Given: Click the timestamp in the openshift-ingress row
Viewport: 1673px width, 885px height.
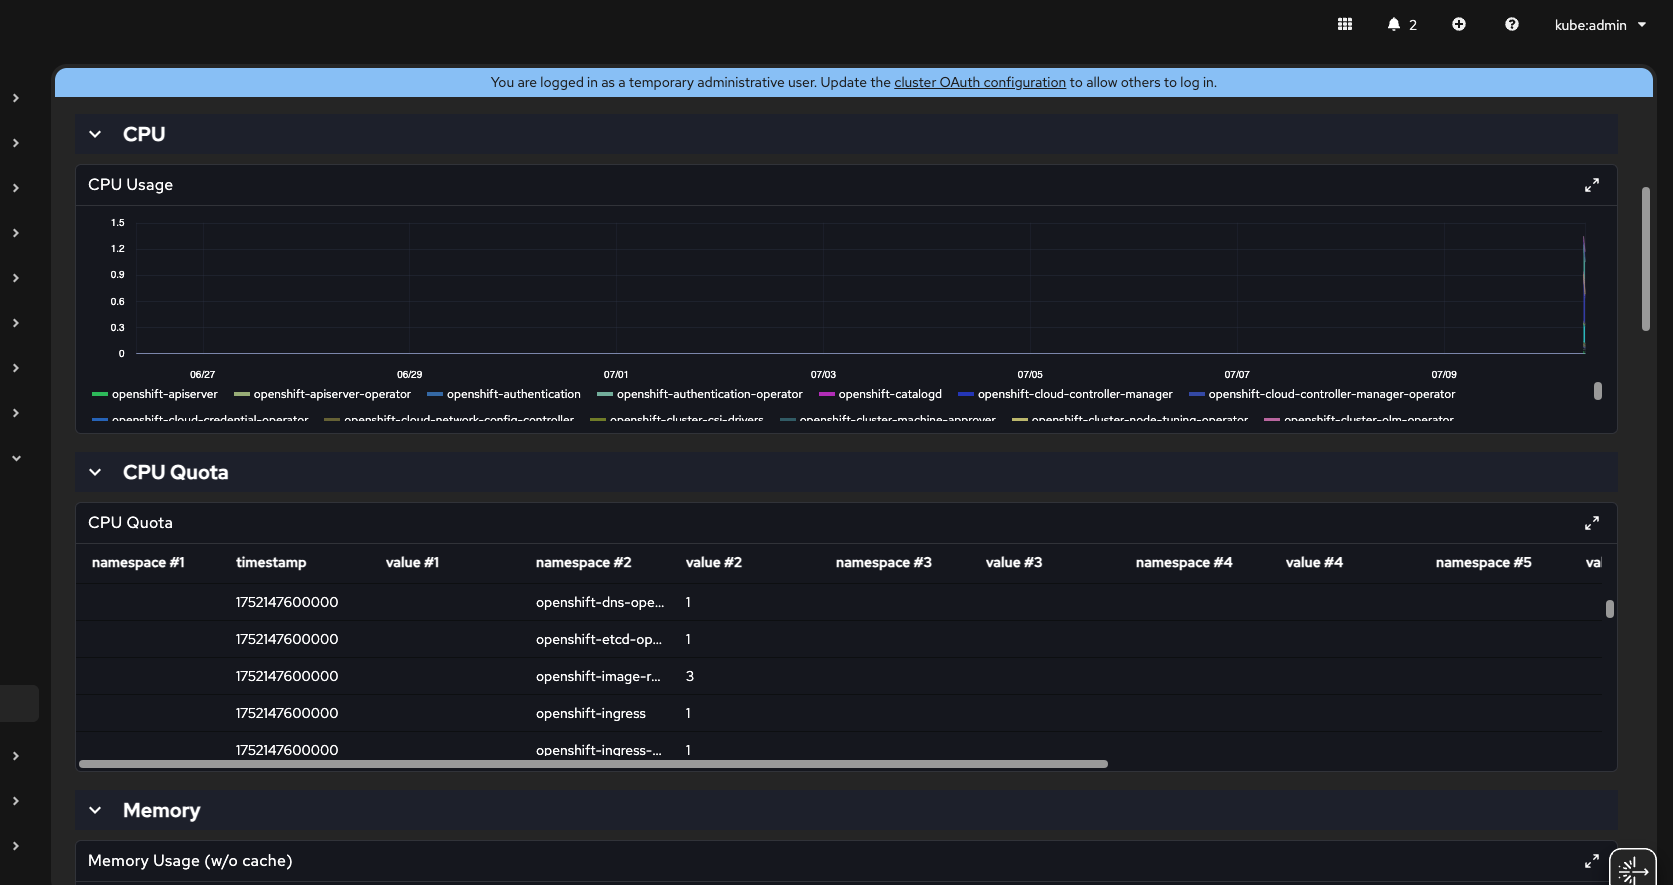Looking at the screenshot, I should pyautogui.click(x=287, y=713).
